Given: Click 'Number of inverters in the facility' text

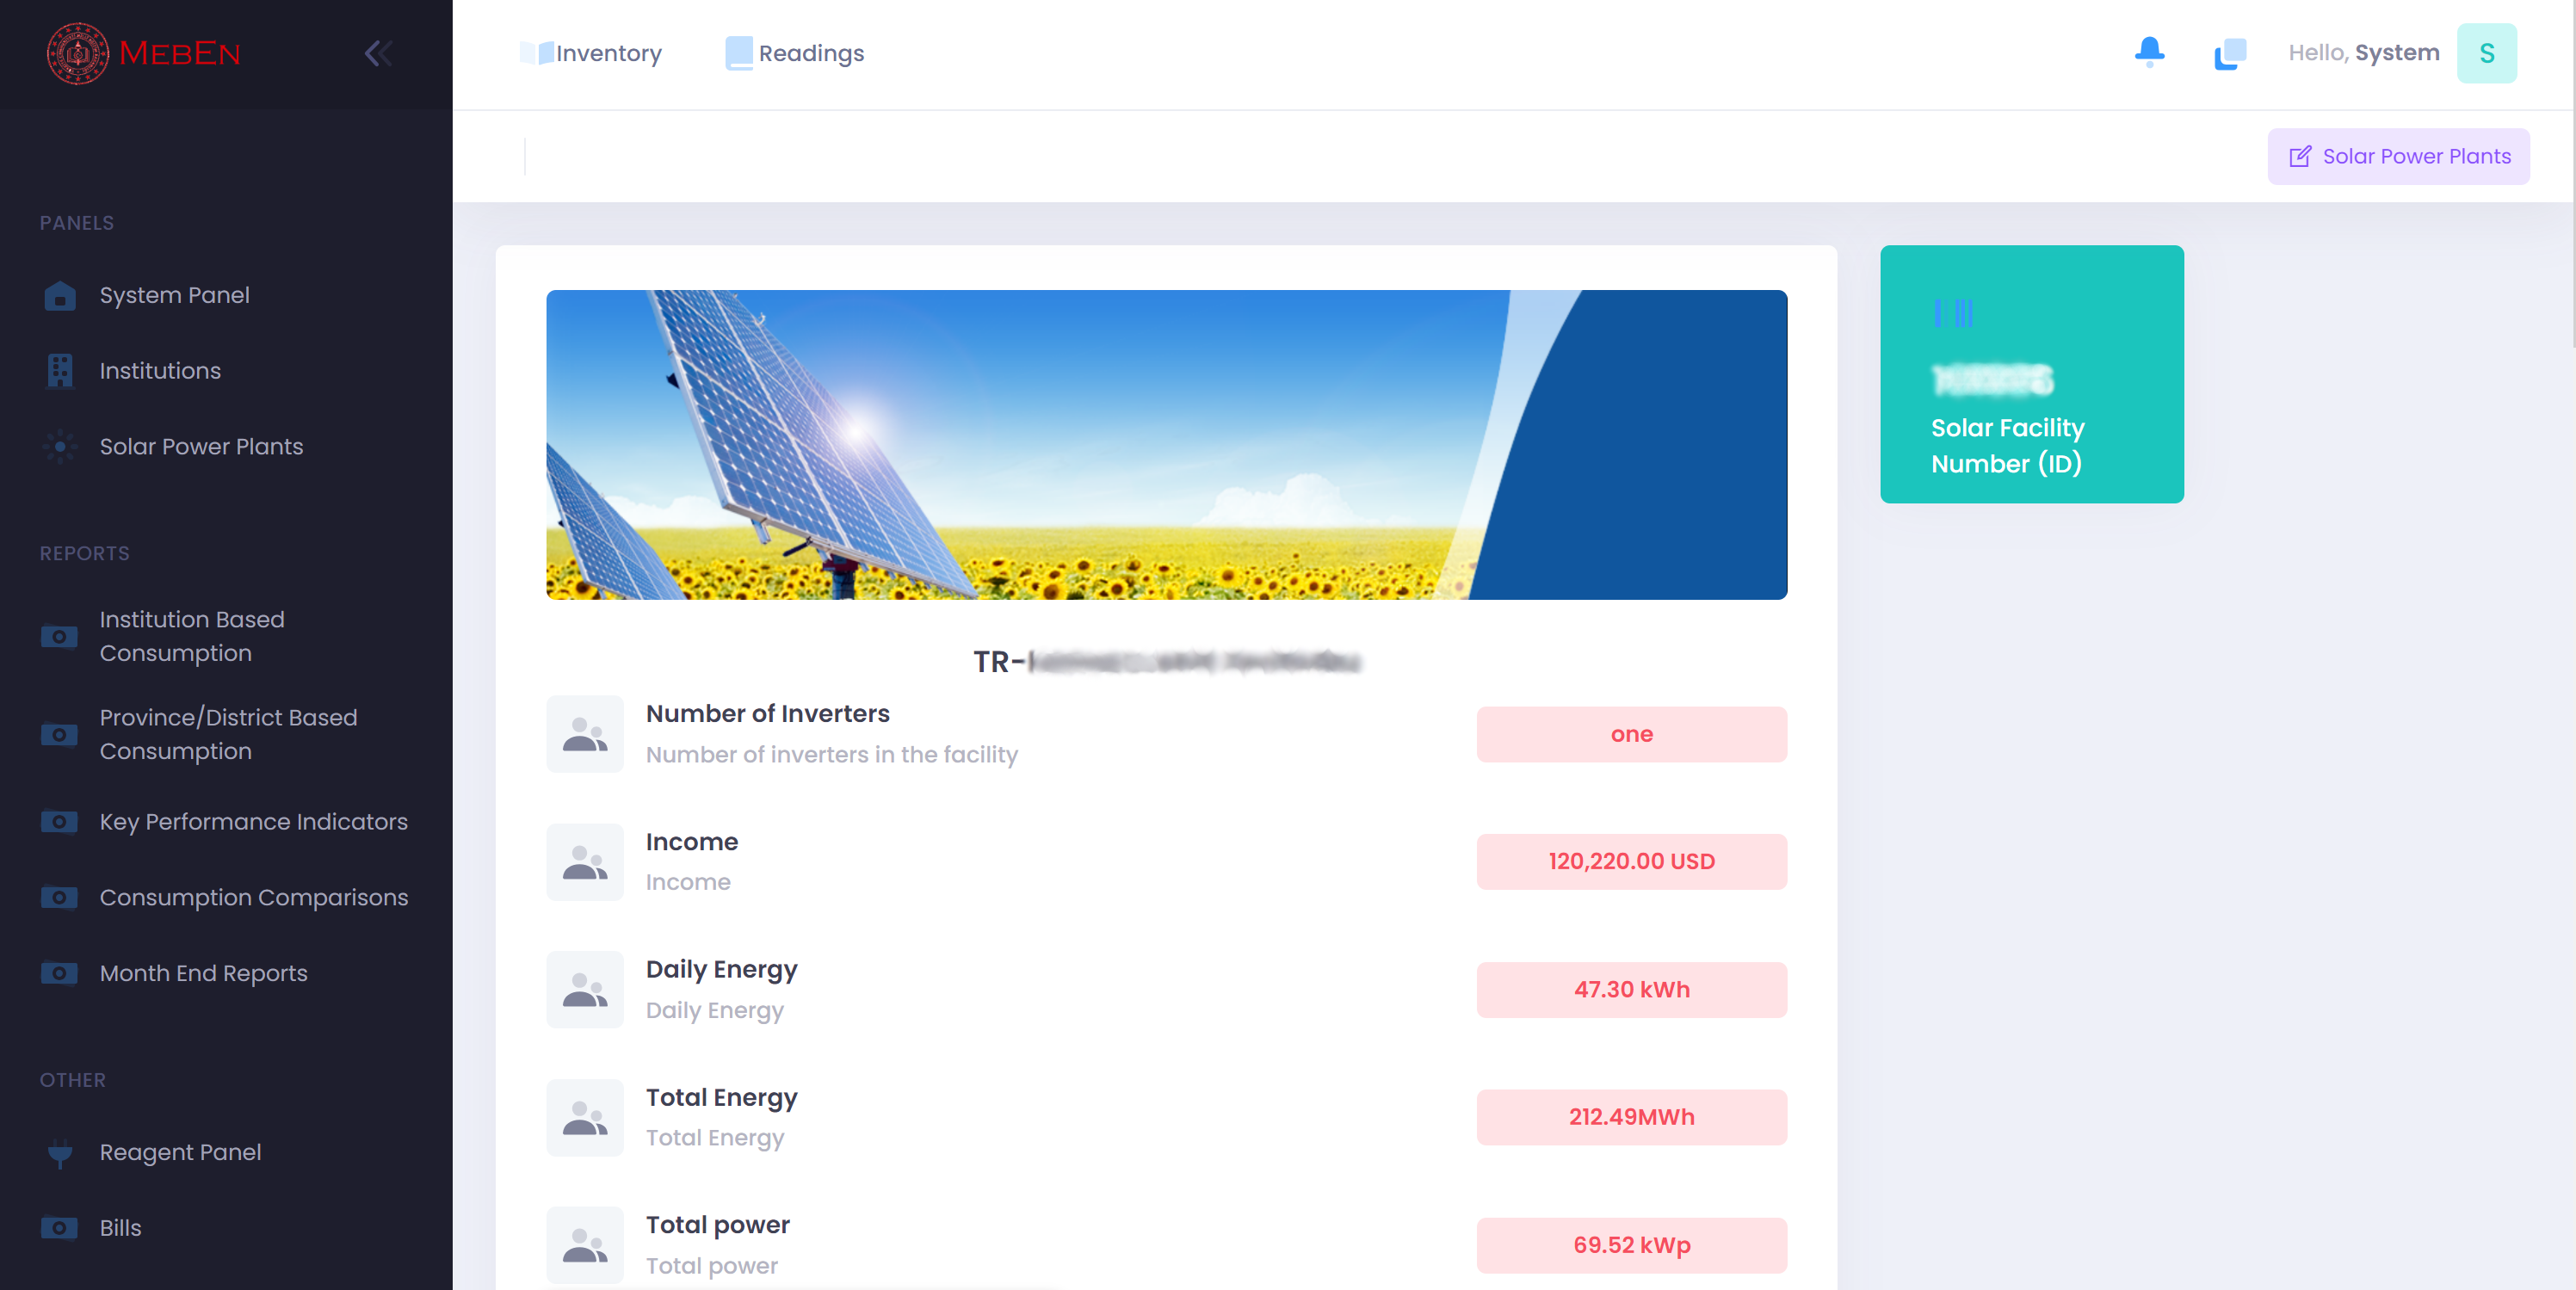Looking at the screenshot, I should 831,754.
